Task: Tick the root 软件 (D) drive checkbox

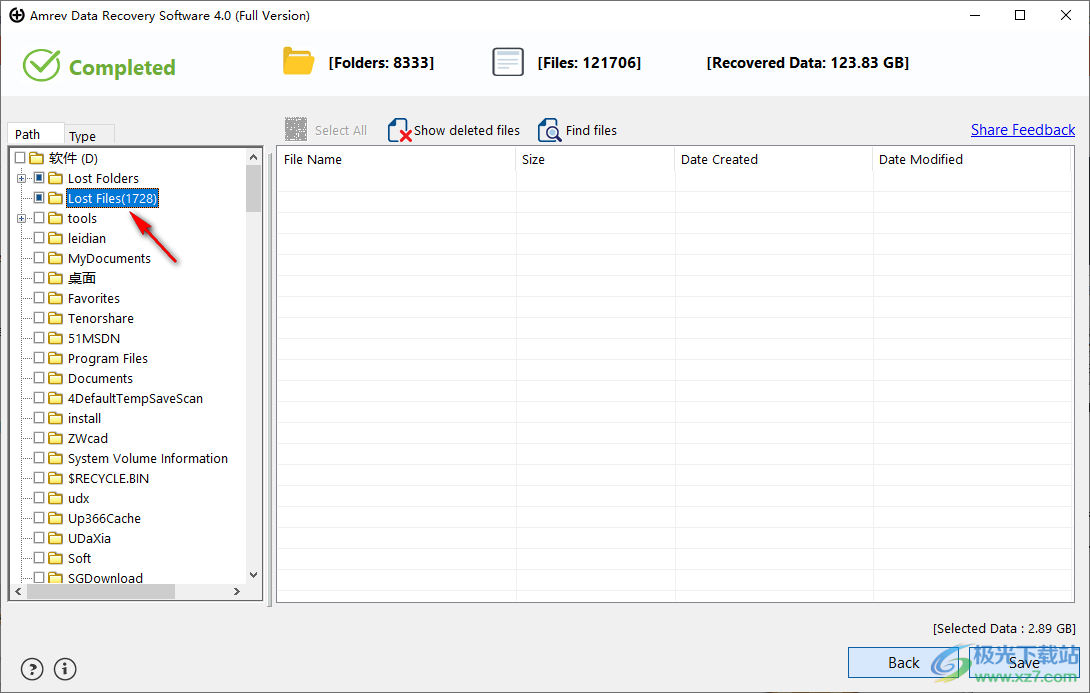Action: (x=20, y=158)
